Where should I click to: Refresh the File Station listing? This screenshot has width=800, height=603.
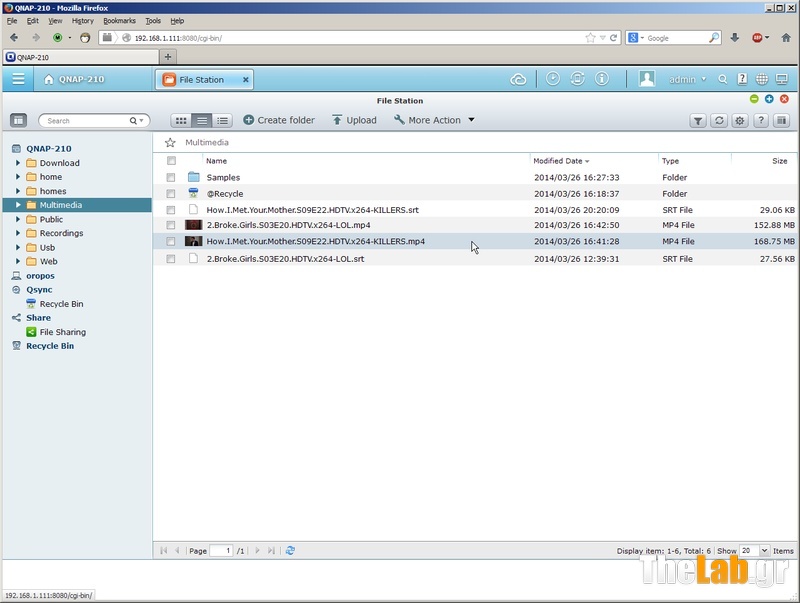(719, 120)
